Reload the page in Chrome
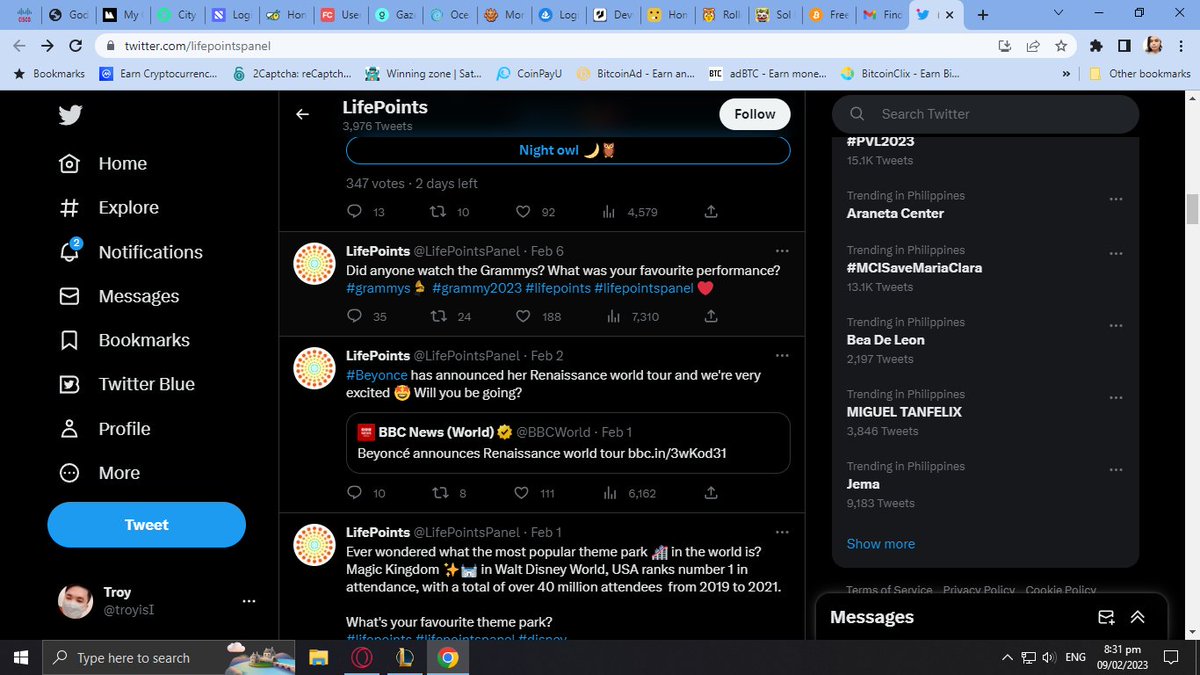Viewport: 1200px width, 675px height. tap(75, 46)
